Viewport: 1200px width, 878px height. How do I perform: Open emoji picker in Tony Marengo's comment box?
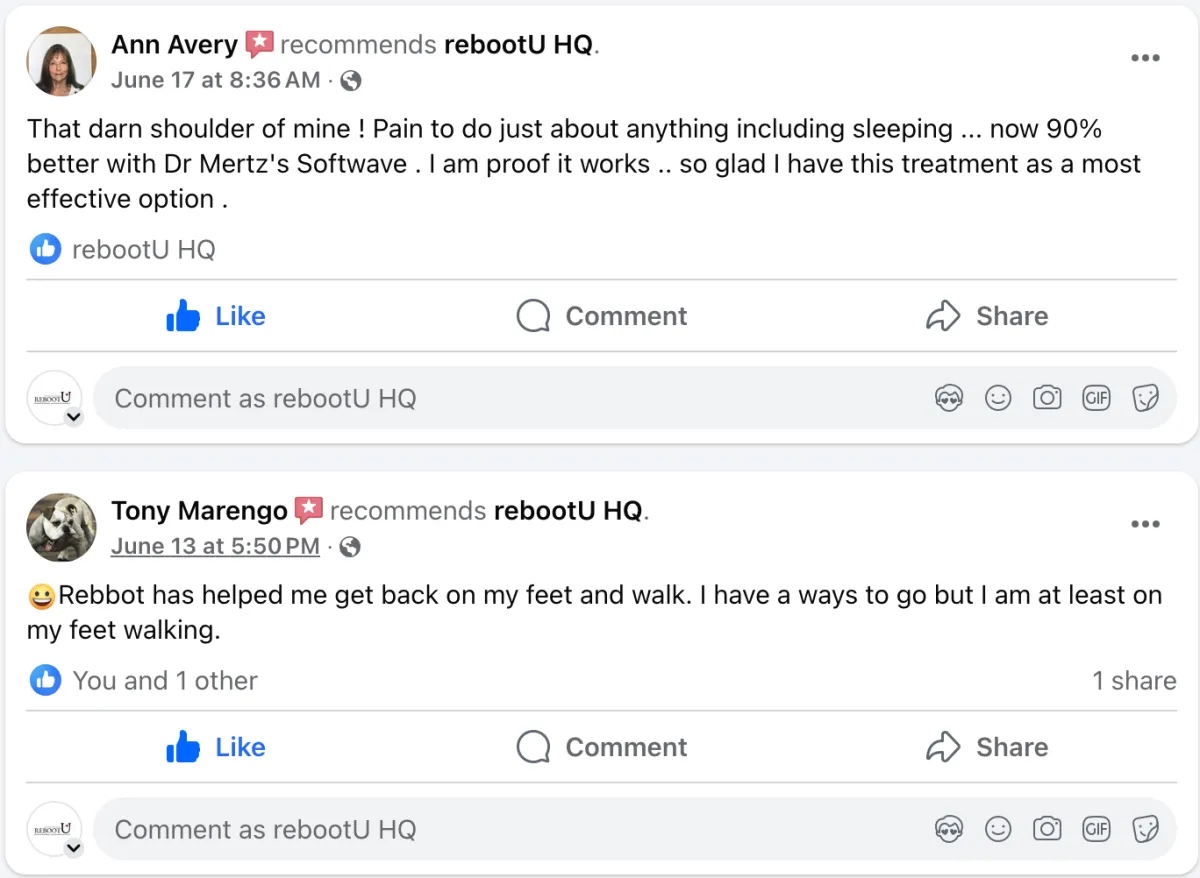(x=997, y=829)
